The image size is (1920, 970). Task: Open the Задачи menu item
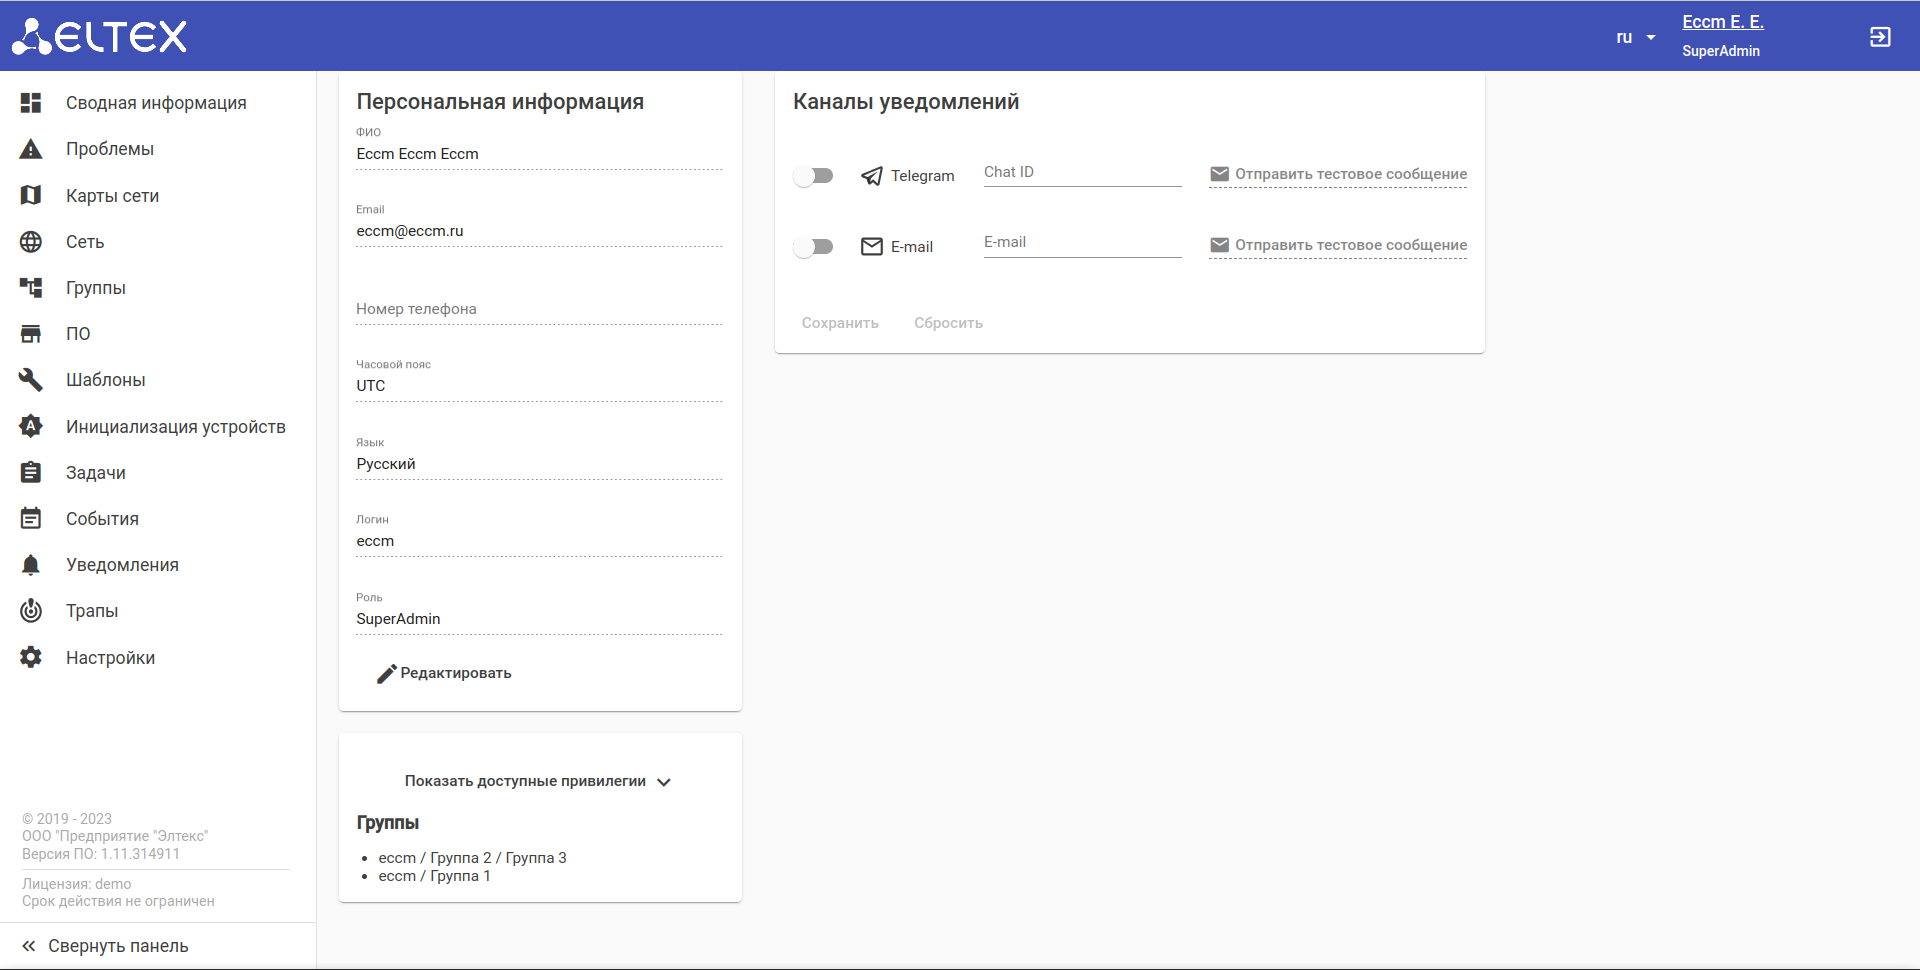[x=96, y=473]
